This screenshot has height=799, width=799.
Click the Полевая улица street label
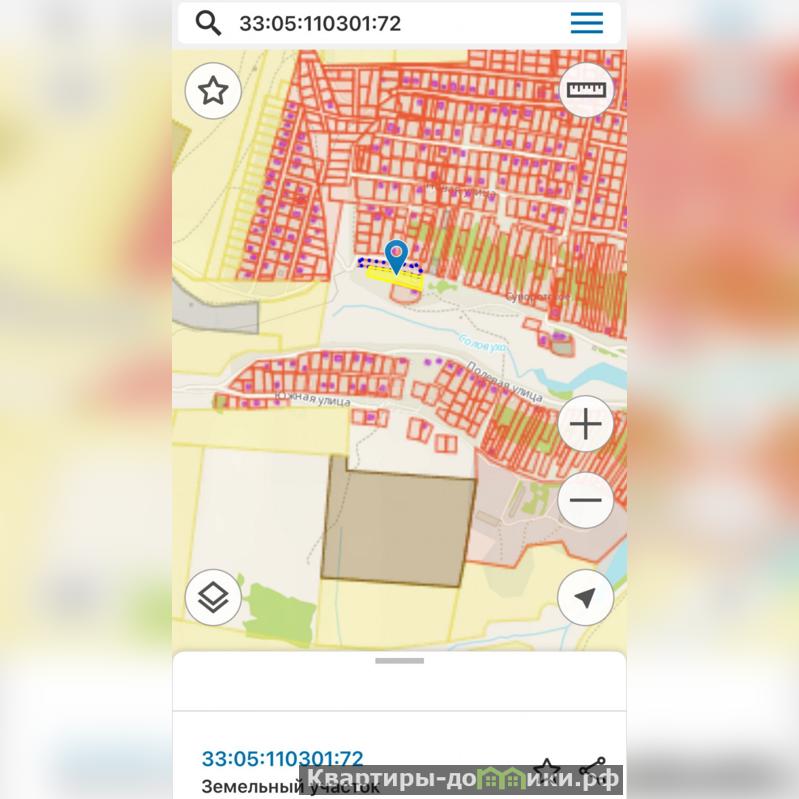504,382
